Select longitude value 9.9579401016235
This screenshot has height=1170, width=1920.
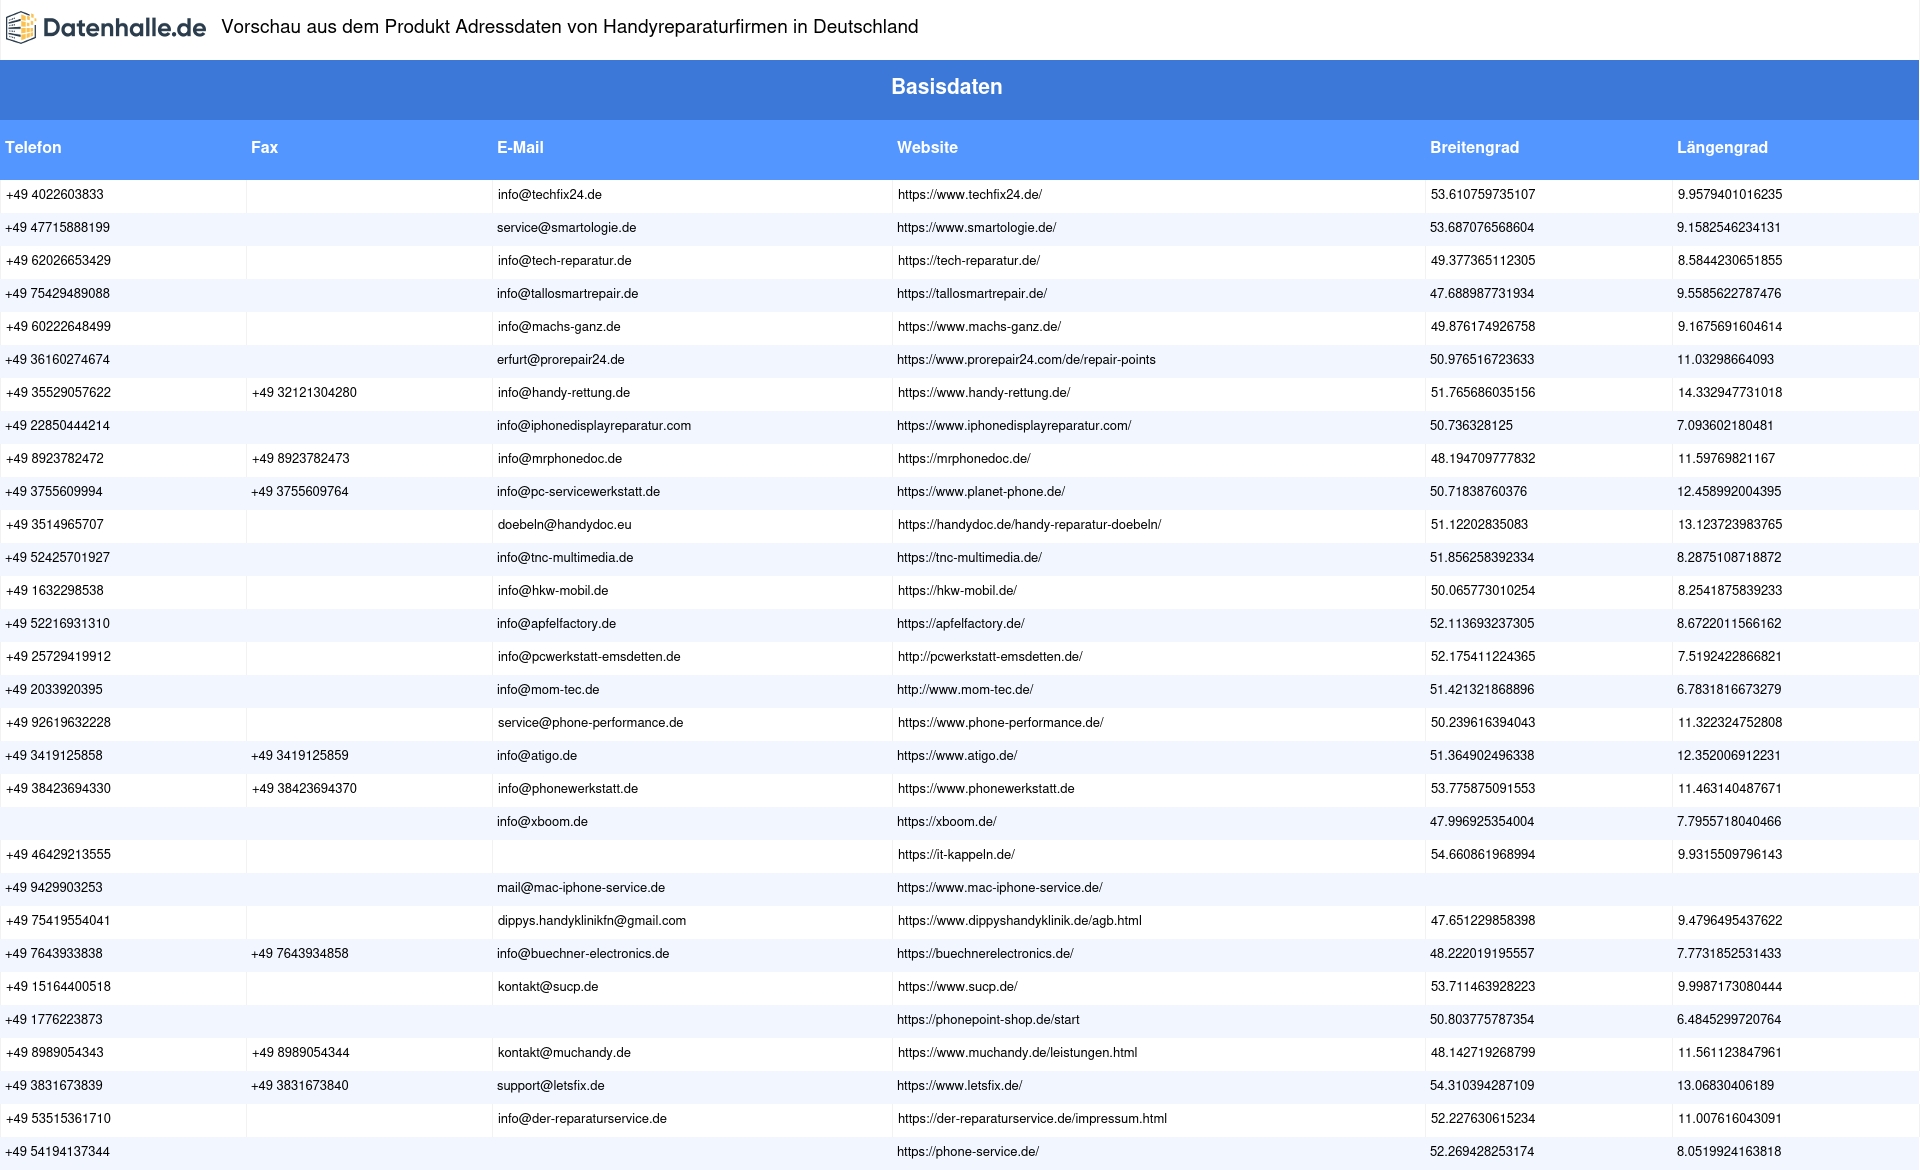pos(1730,195)
